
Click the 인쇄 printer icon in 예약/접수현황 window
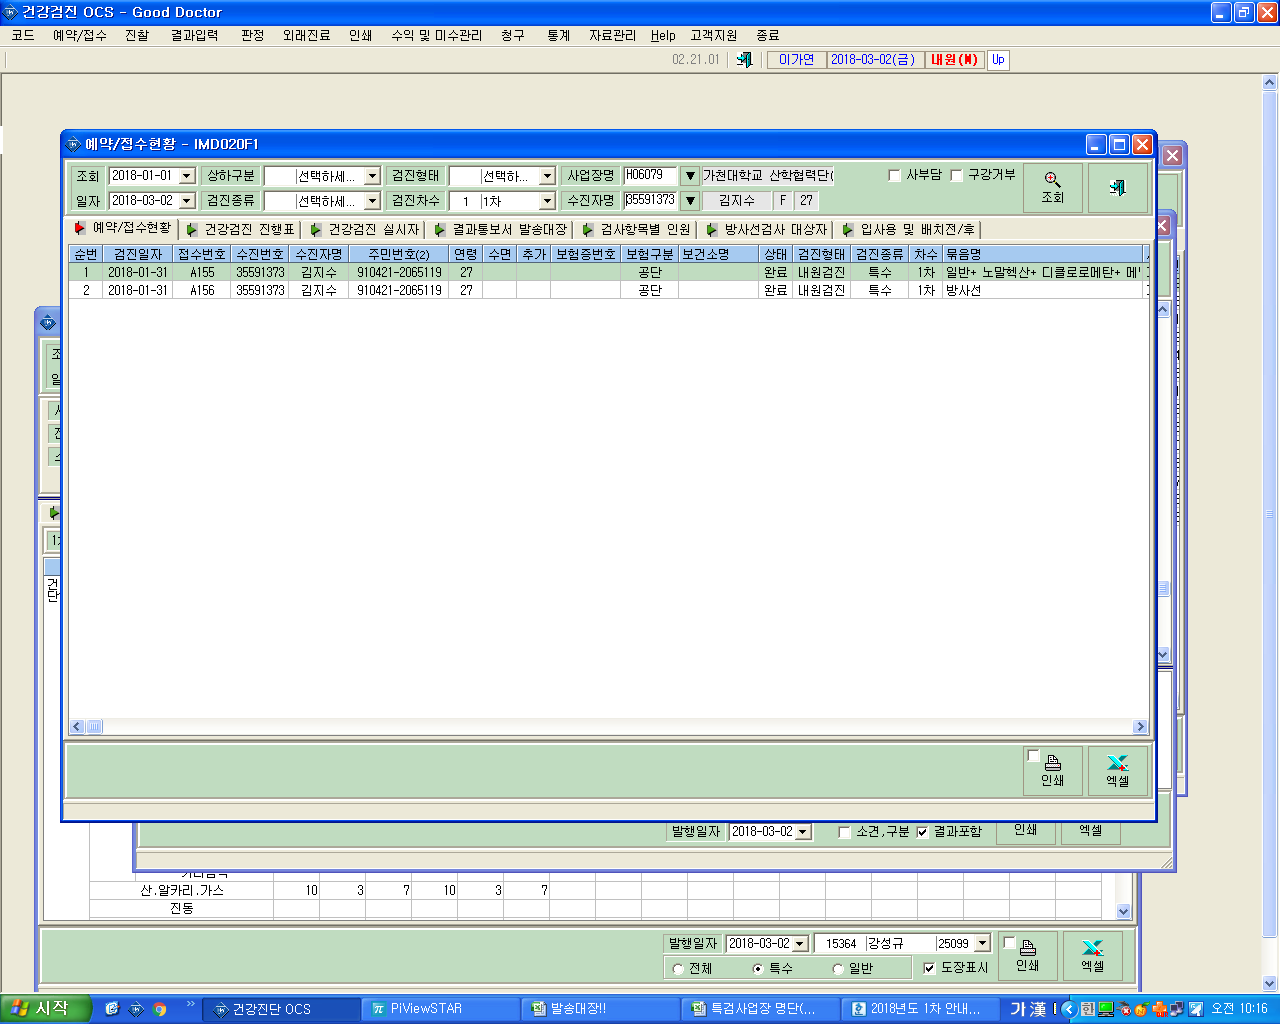[x=1053, y=771]
